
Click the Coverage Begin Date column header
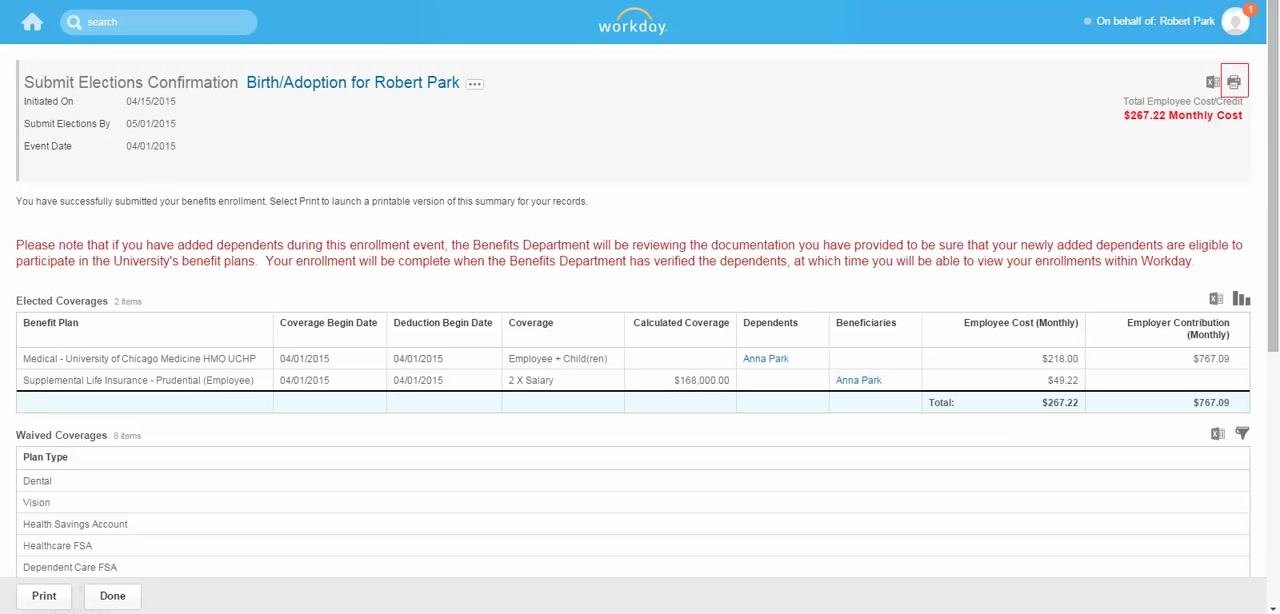[330, 330]
